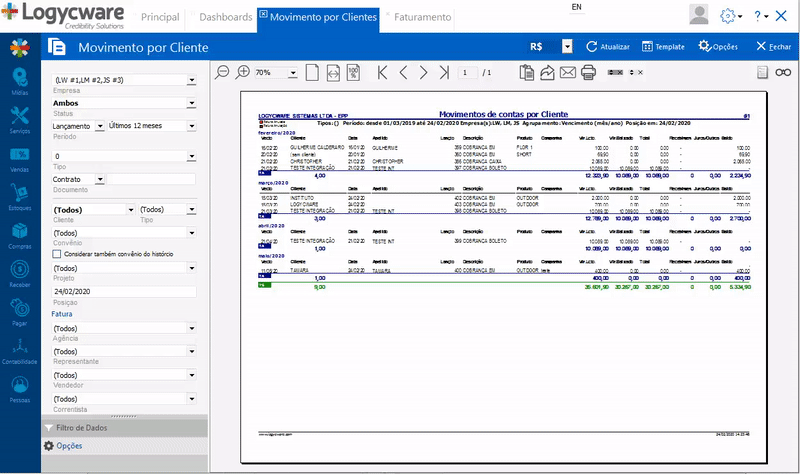This screenshot has height=474, width=800.
Task: Open the Vendas sidebar module
Action: click(x=18, y=159)
